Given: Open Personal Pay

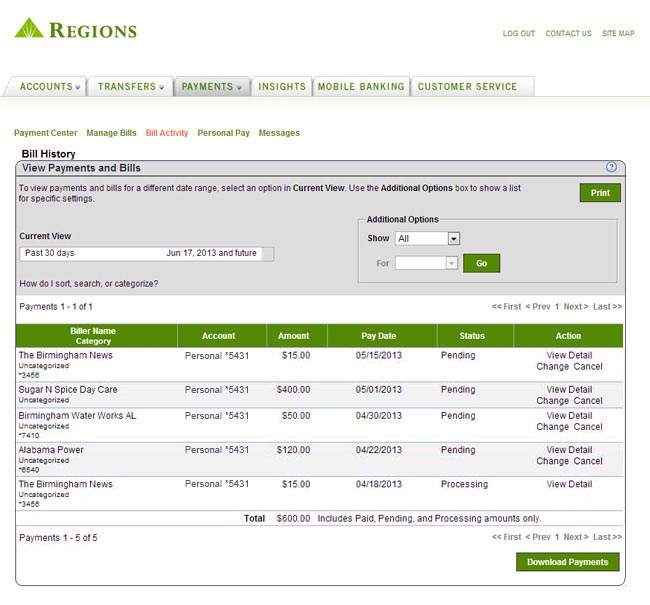Looking at the screenshot, I should (x=223, y=133).
